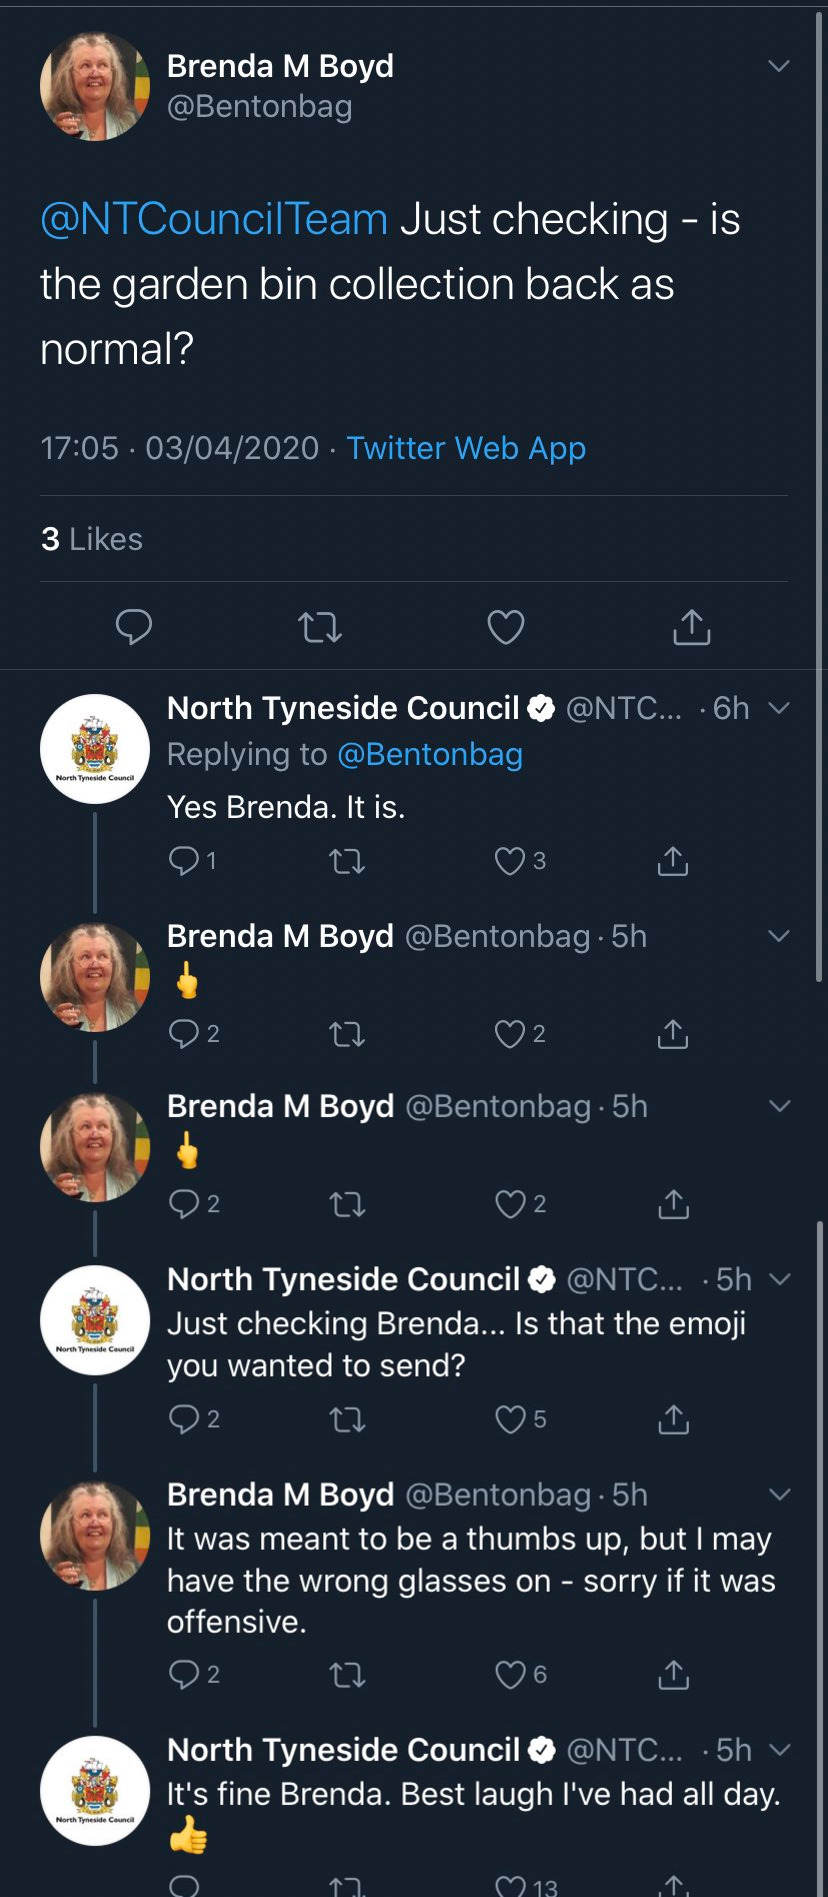Open the @NTCouncilTeam mention link

pyautogui.click(x=214, y=220)
